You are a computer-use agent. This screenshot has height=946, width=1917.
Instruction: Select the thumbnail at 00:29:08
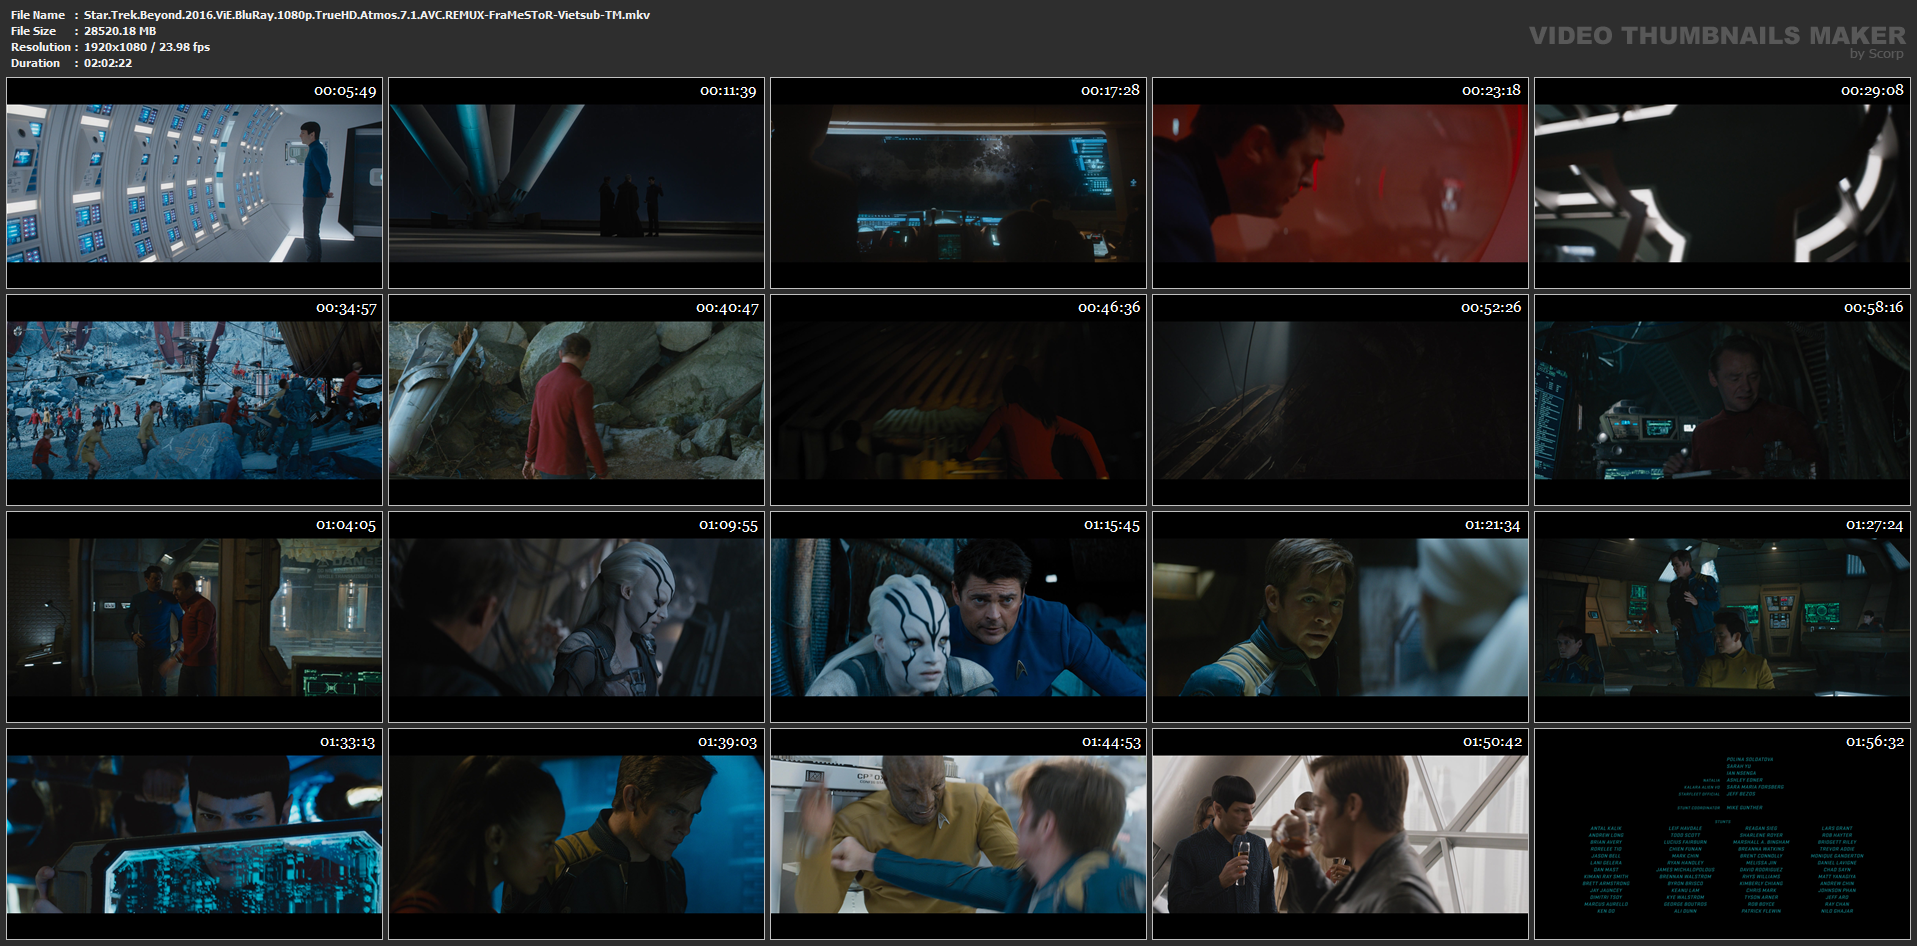1722,183
